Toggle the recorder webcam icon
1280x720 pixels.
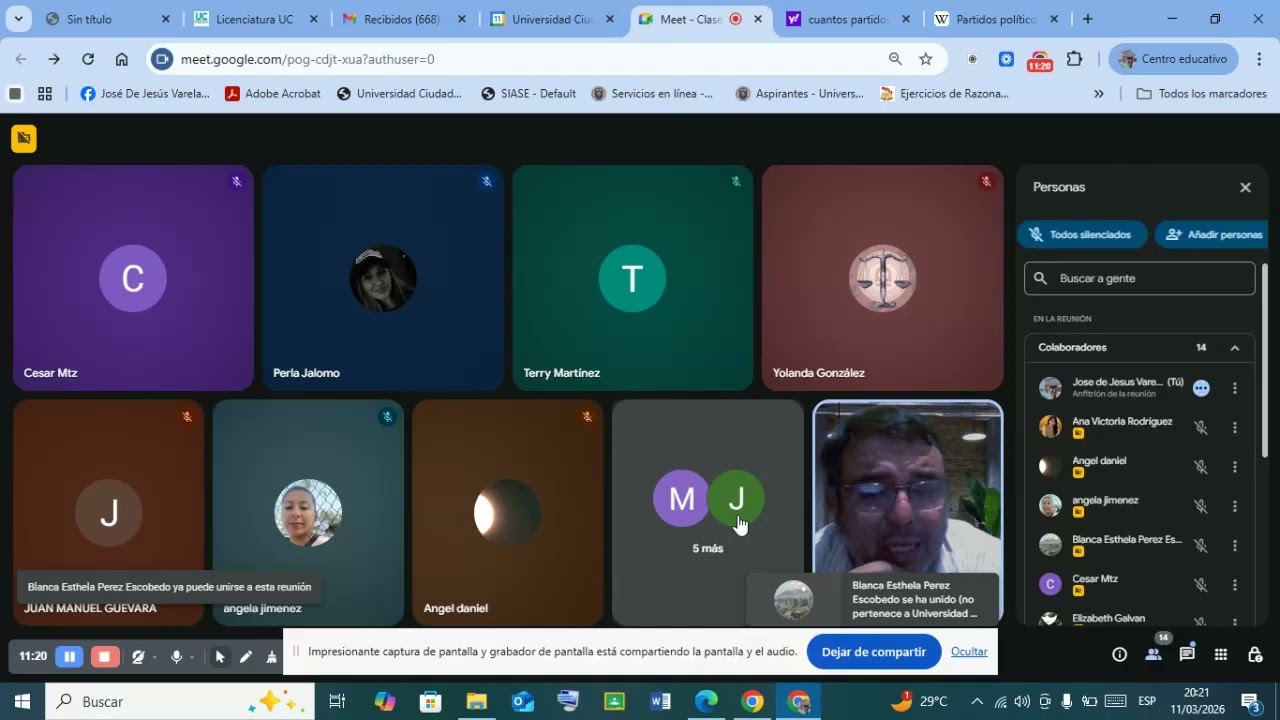coord(138,656)
